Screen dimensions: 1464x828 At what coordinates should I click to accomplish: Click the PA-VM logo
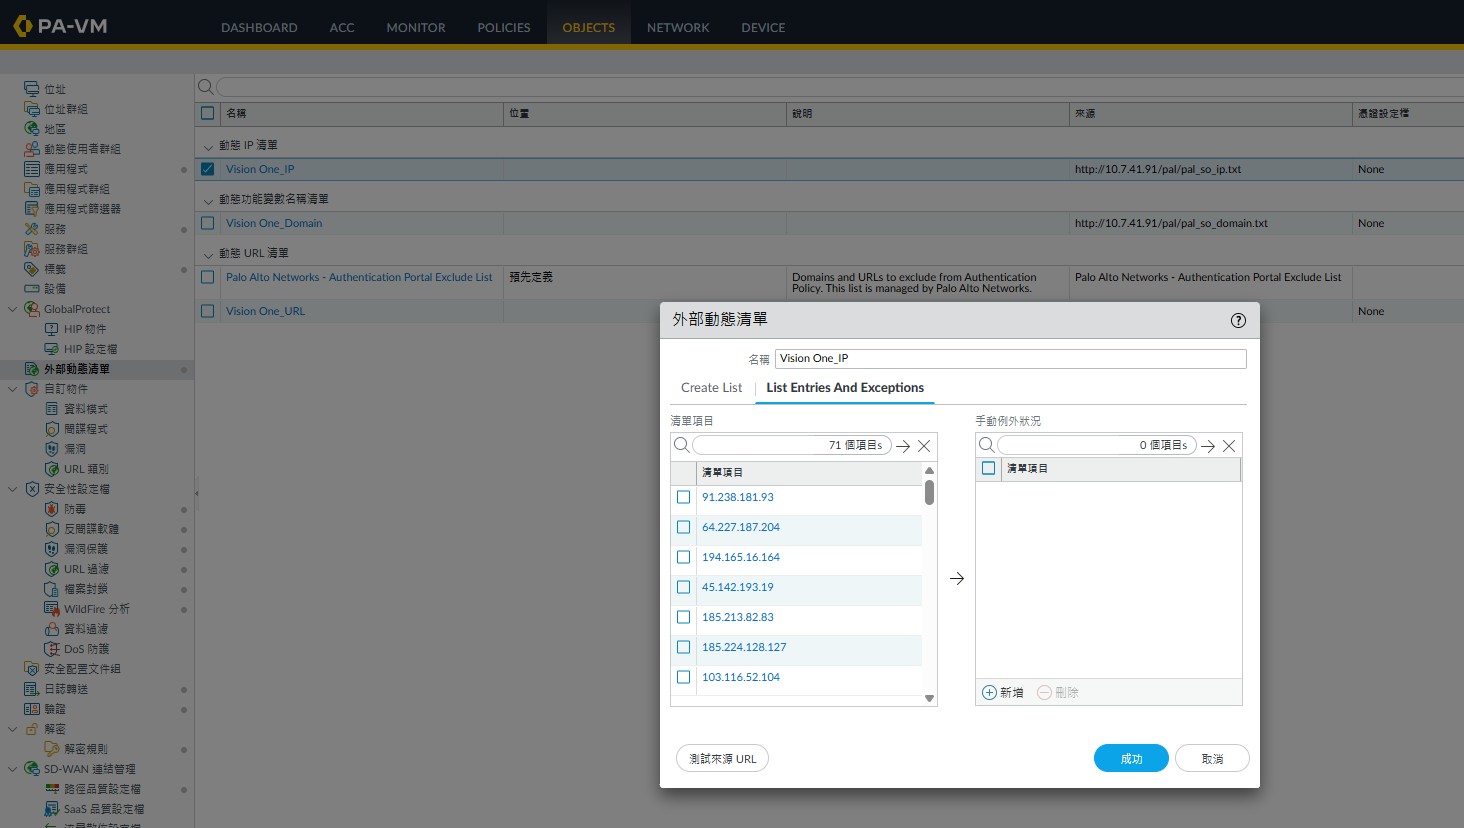pyautogui.click(x=60, y=26)
